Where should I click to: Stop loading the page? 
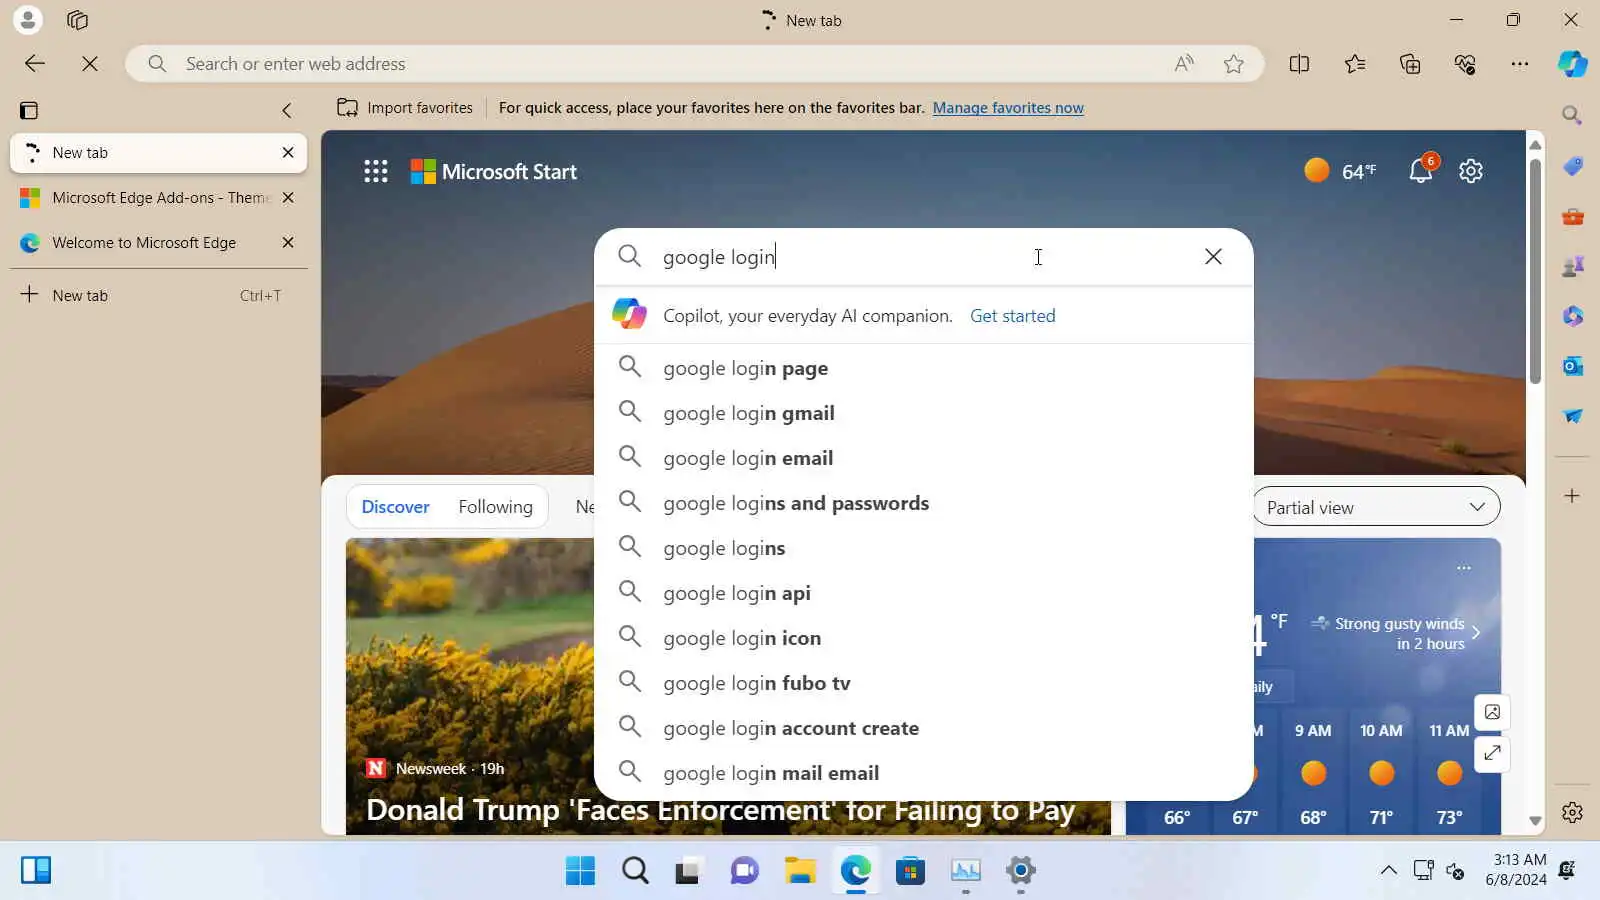click(90, 64)
